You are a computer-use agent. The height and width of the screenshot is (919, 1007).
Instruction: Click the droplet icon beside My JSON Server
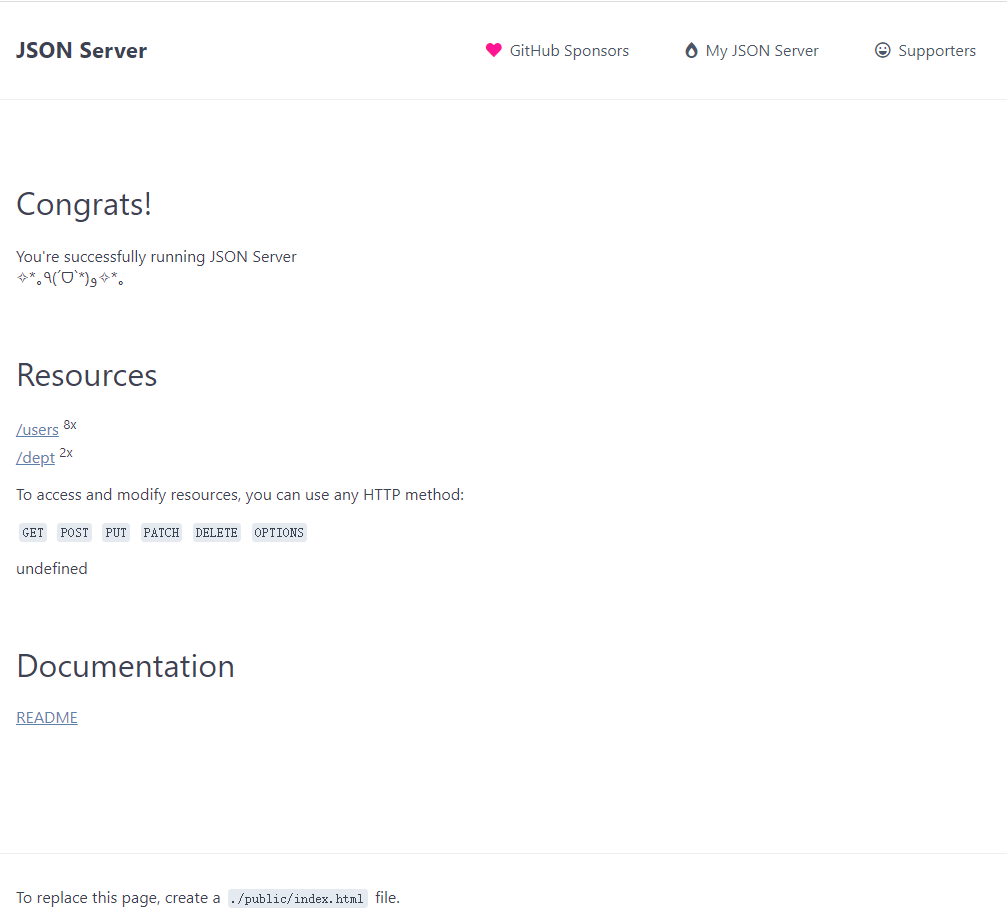[x=691, y=50]
